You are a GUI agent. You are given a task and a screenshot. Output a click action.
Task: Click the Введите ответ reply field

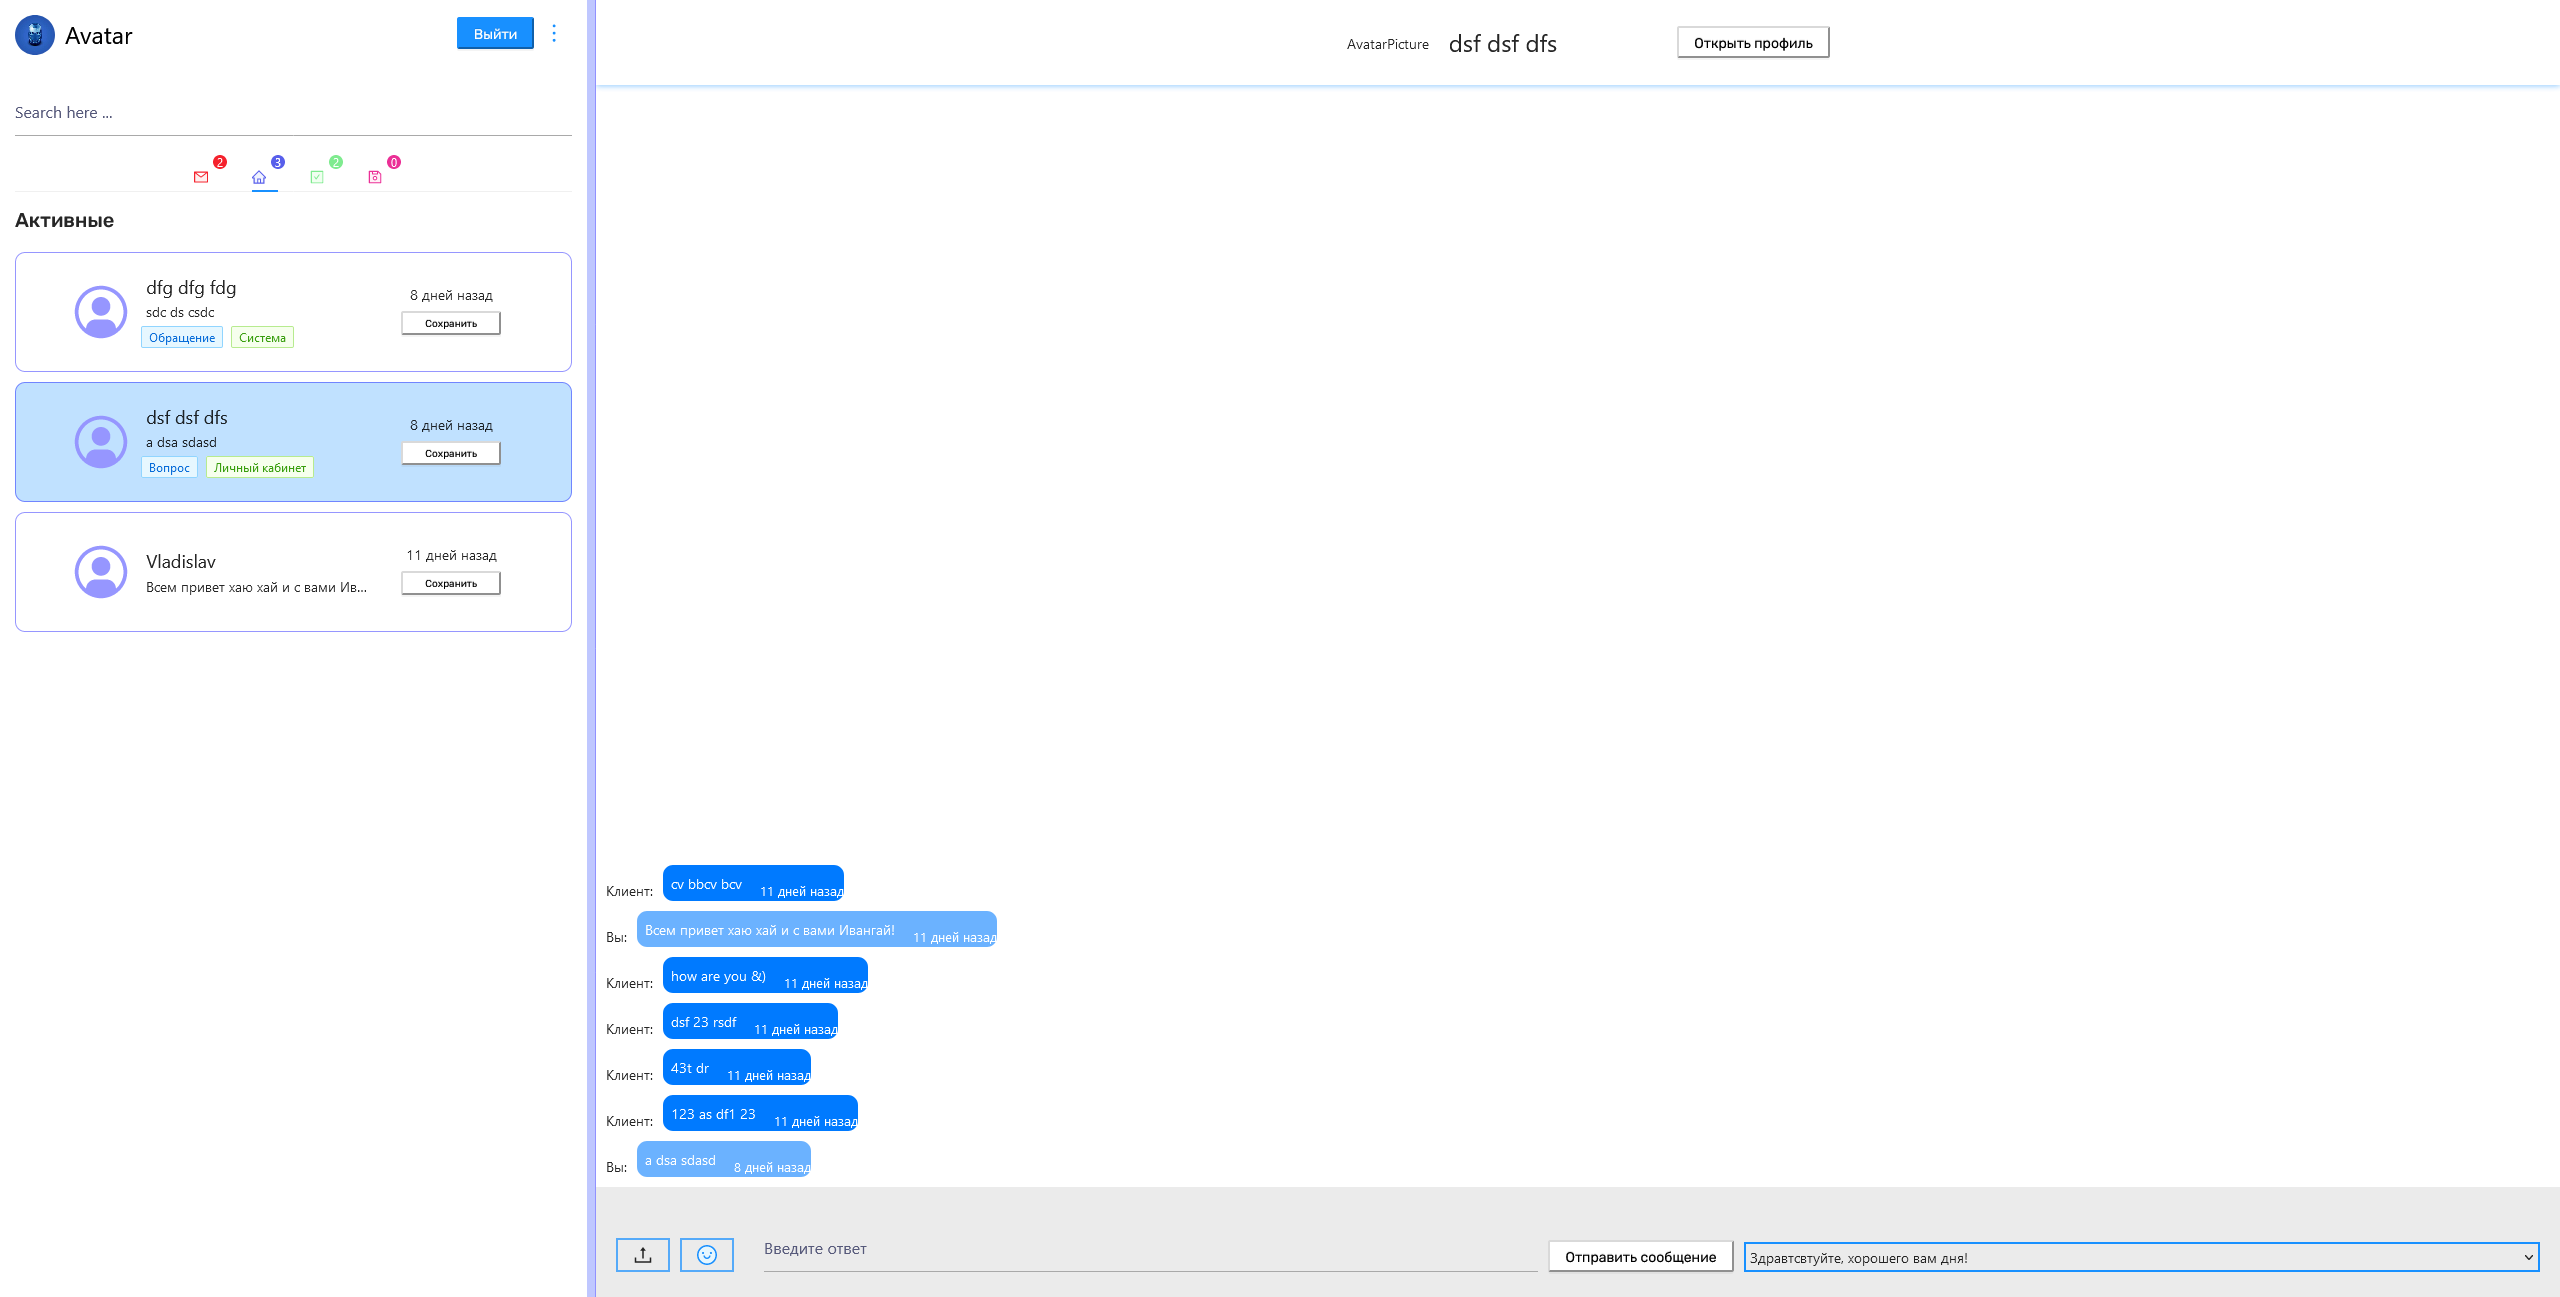1150,1249
